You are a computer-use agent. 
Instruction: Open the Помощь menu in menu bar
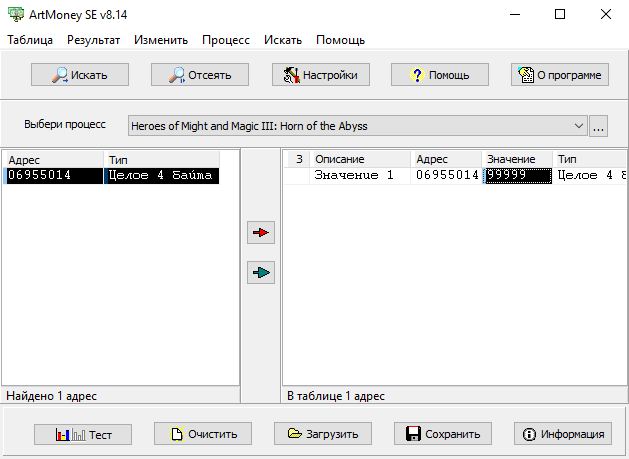tap(341, 40)
